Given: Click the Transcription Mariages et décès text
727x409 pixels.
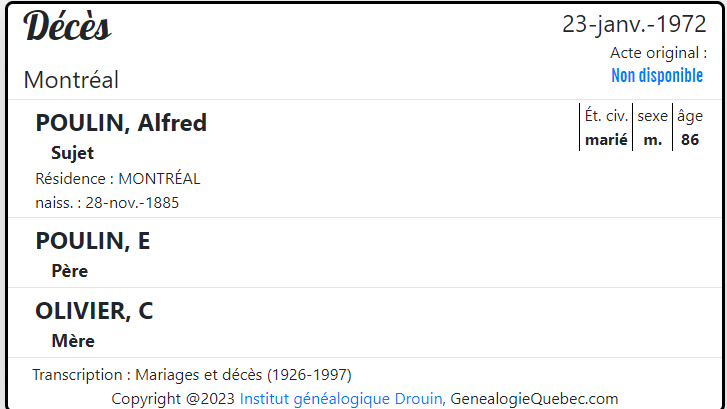Looking at the screenshot, I should 192,375.
